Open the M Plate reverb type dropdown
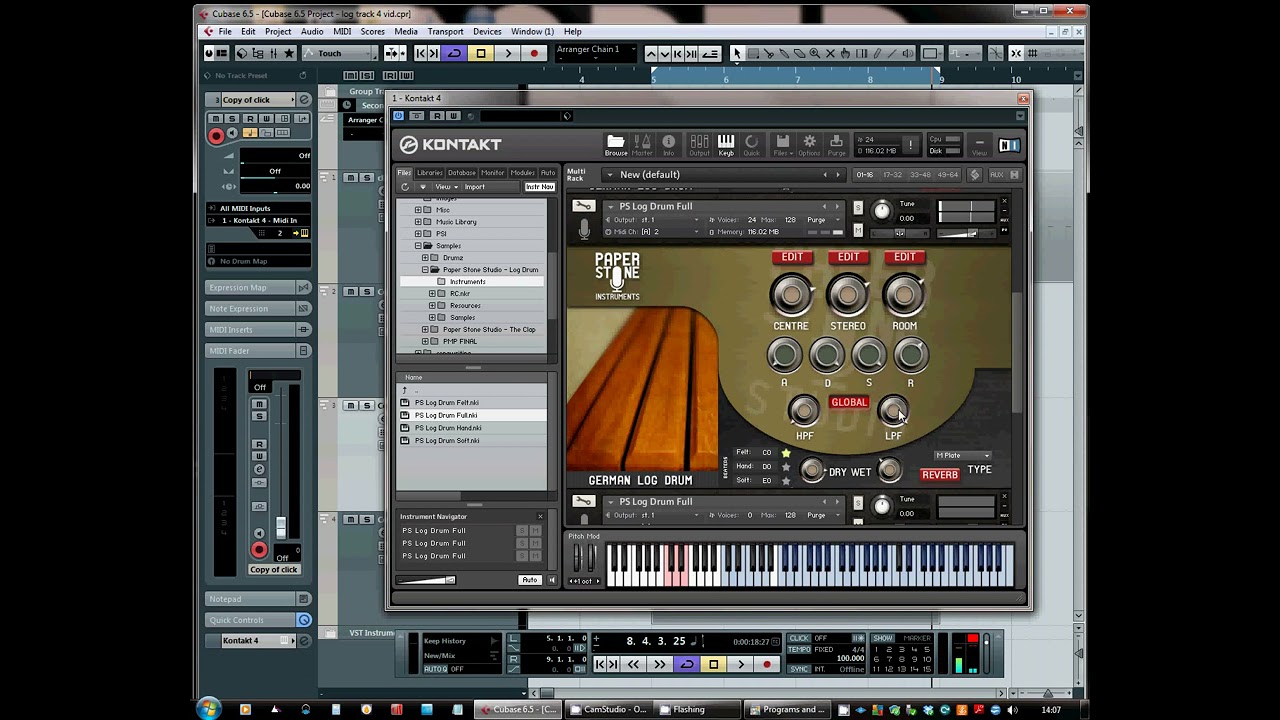The width and height of the screenshot is (1280, 720). tap(963, 455)
